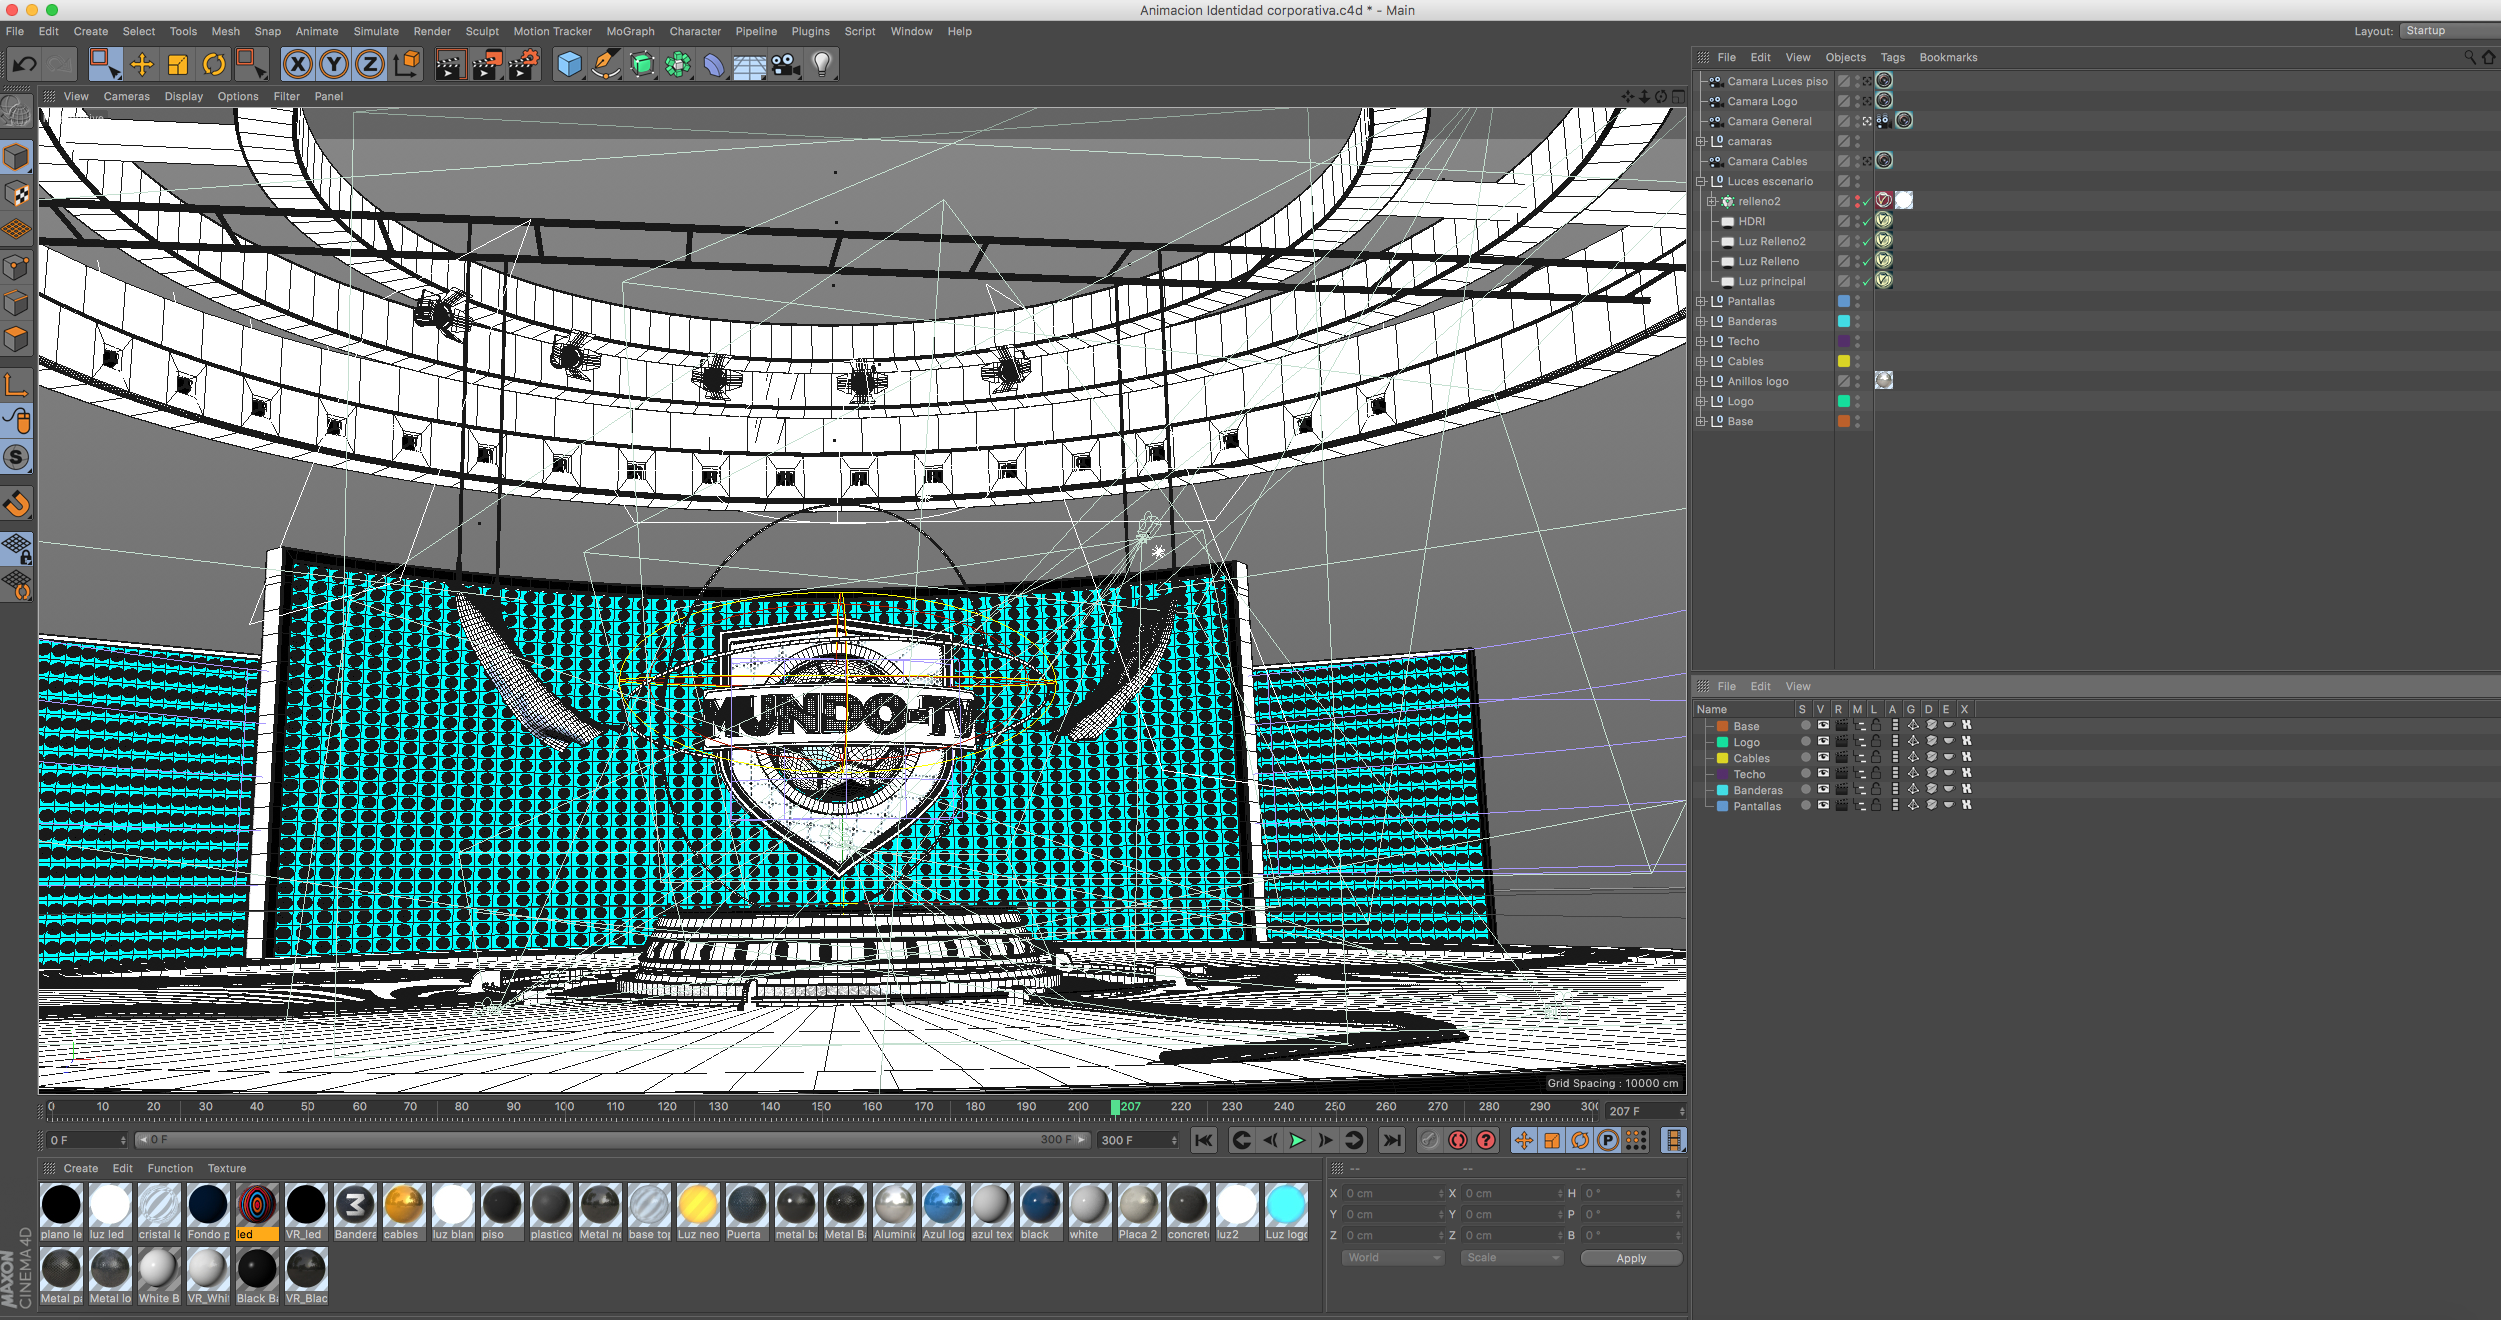Screen dimensions: 2501x1320
Task: Click frame 100 on the timeline
Action: click(564, 1107)
